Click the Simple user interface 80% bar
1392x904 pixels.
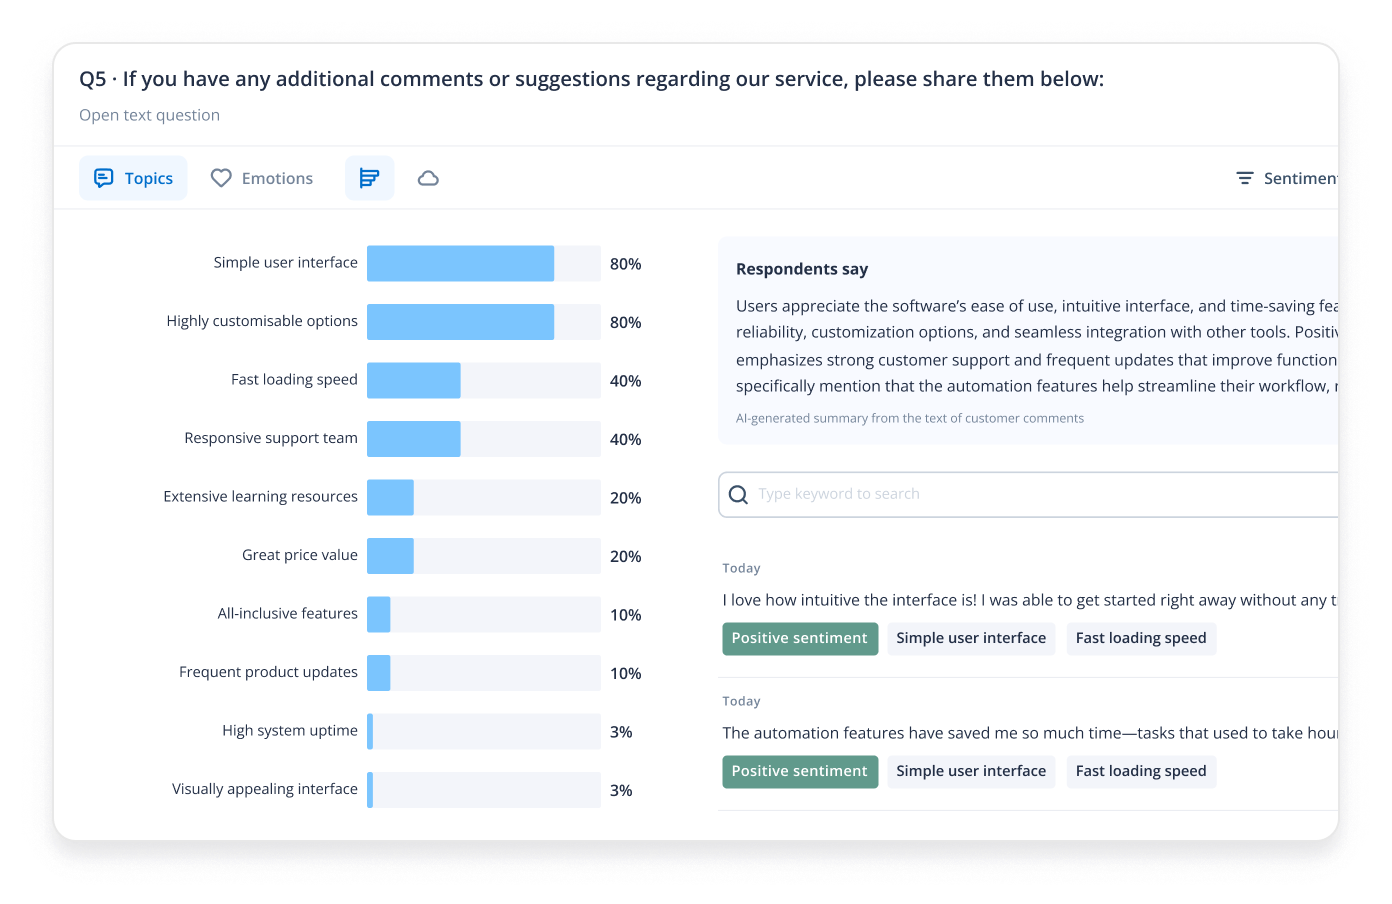[460, 264]
